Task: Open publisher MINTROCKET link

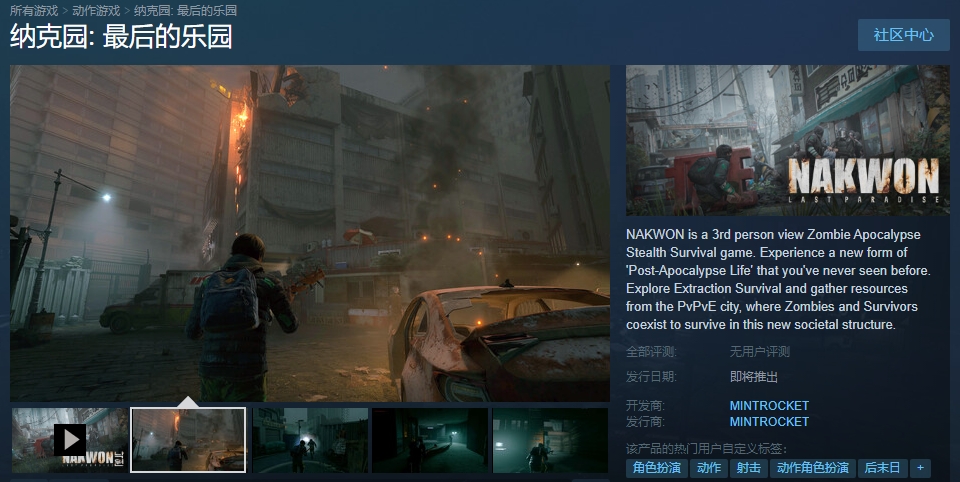Action: 769,421
